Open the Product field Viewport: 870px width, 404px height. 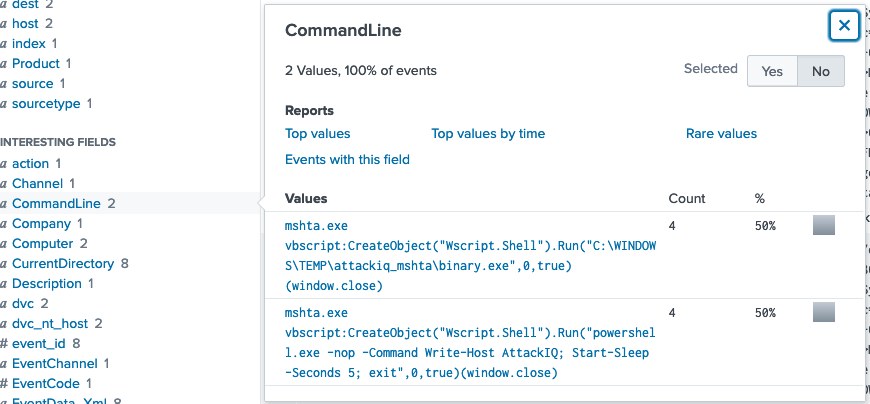(36, 63)
